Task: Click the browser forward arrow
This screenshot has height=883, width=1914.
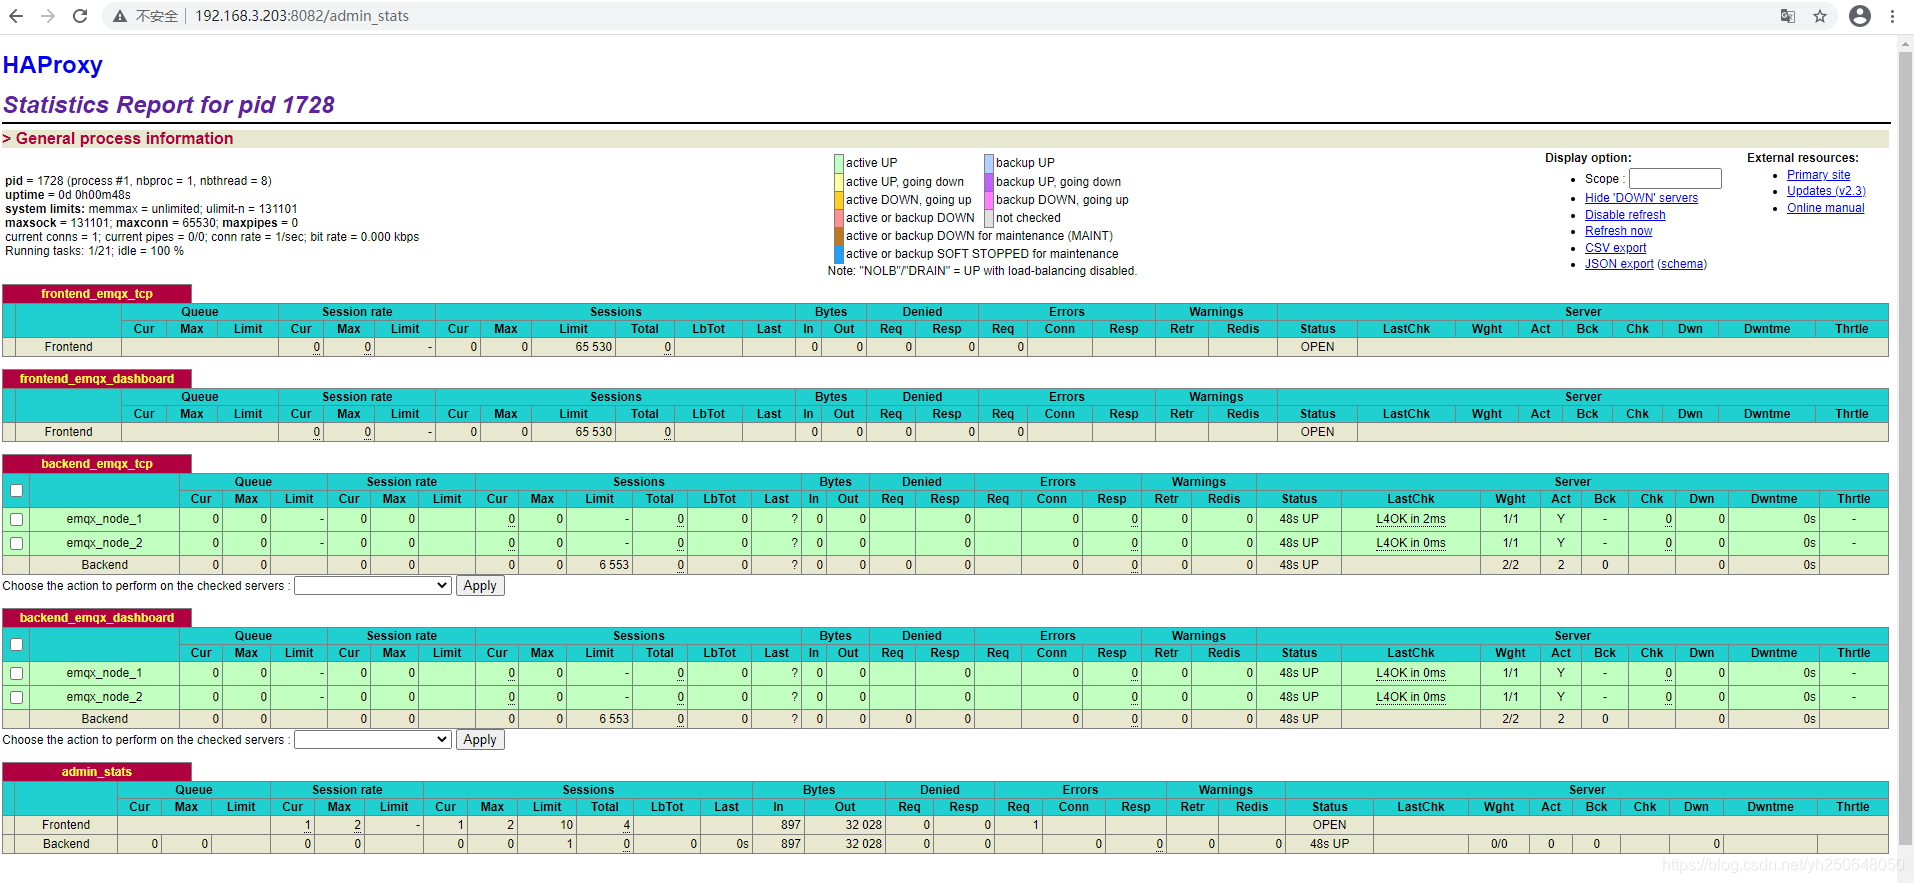Action: [48, 16]
